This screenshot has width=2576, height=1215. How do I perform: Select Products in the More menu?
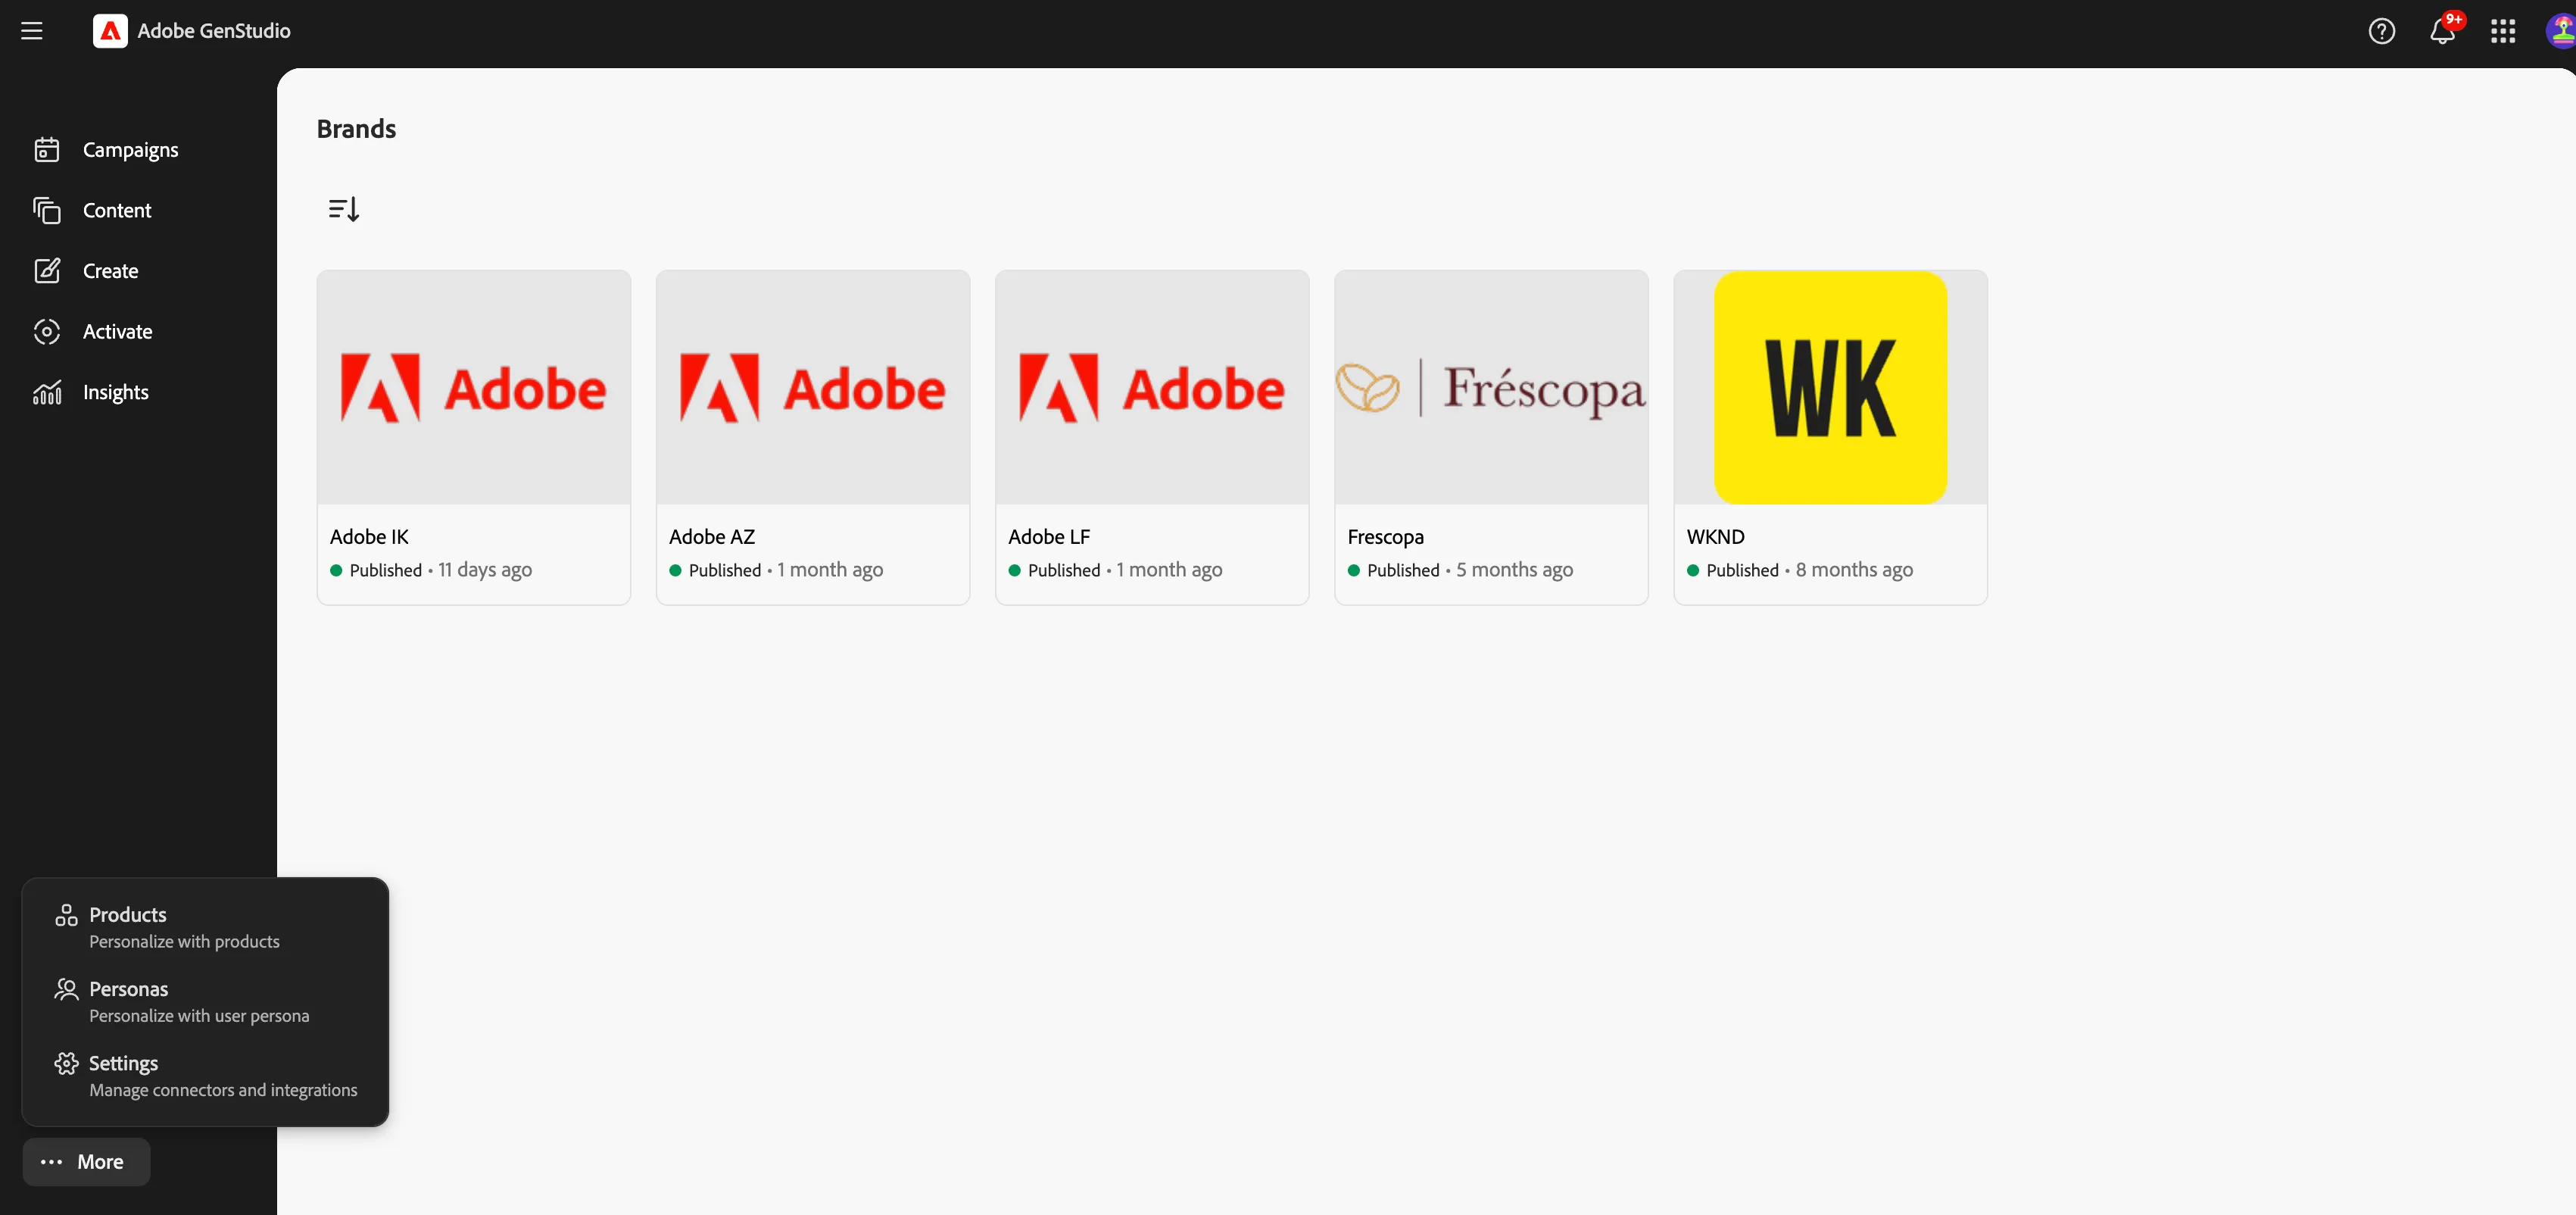tap(205, 927)
